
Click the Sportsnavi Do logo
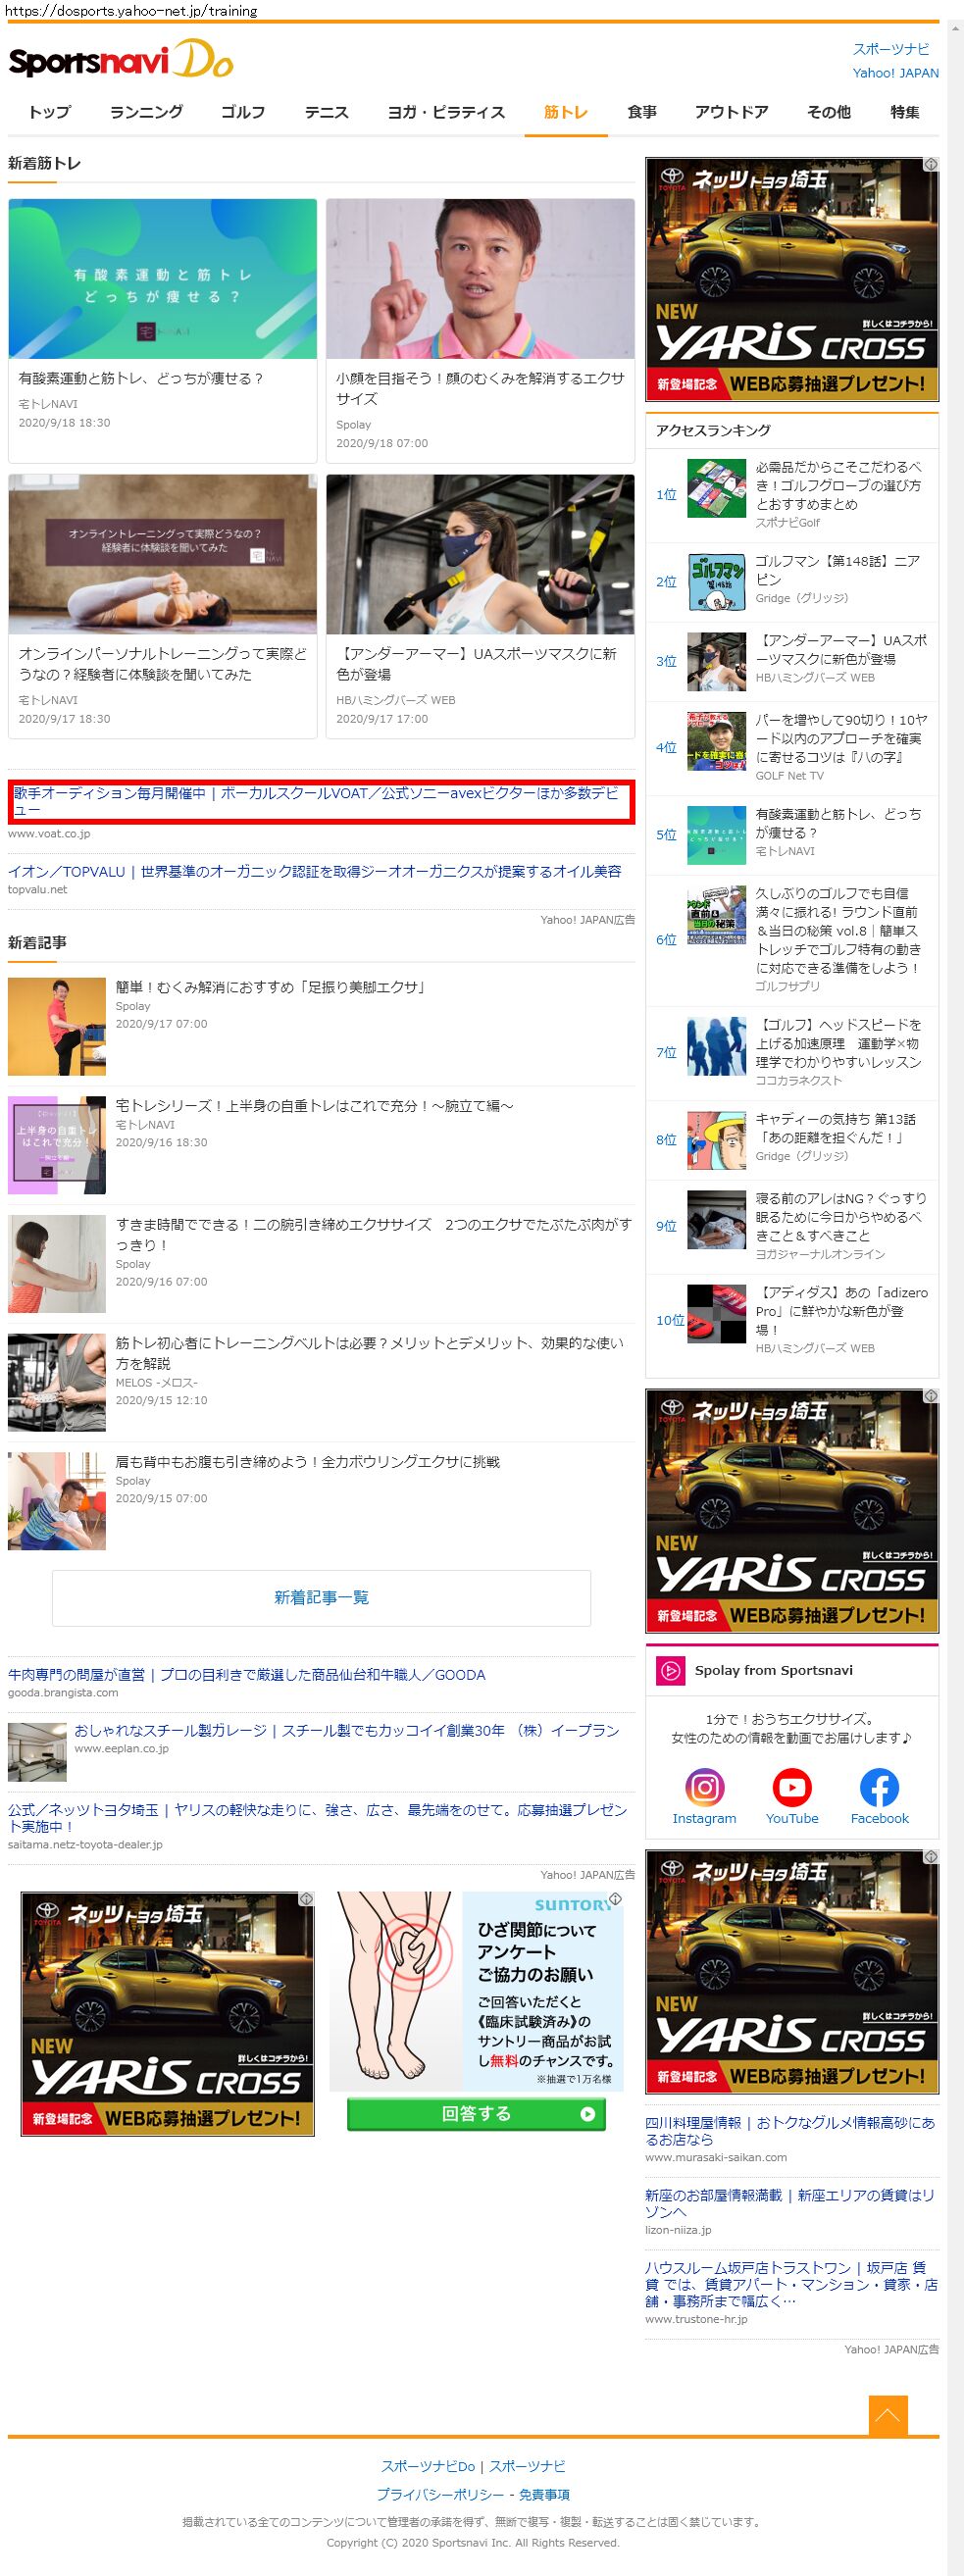[121, 61]
